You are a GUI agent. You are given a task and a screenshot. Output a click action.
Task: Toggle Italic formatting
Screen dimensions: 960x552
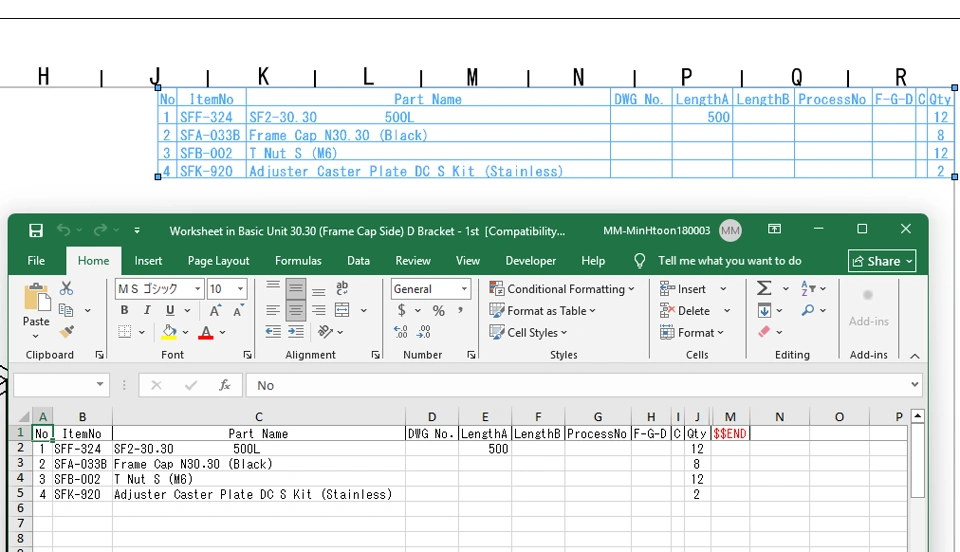click(147, 310)
